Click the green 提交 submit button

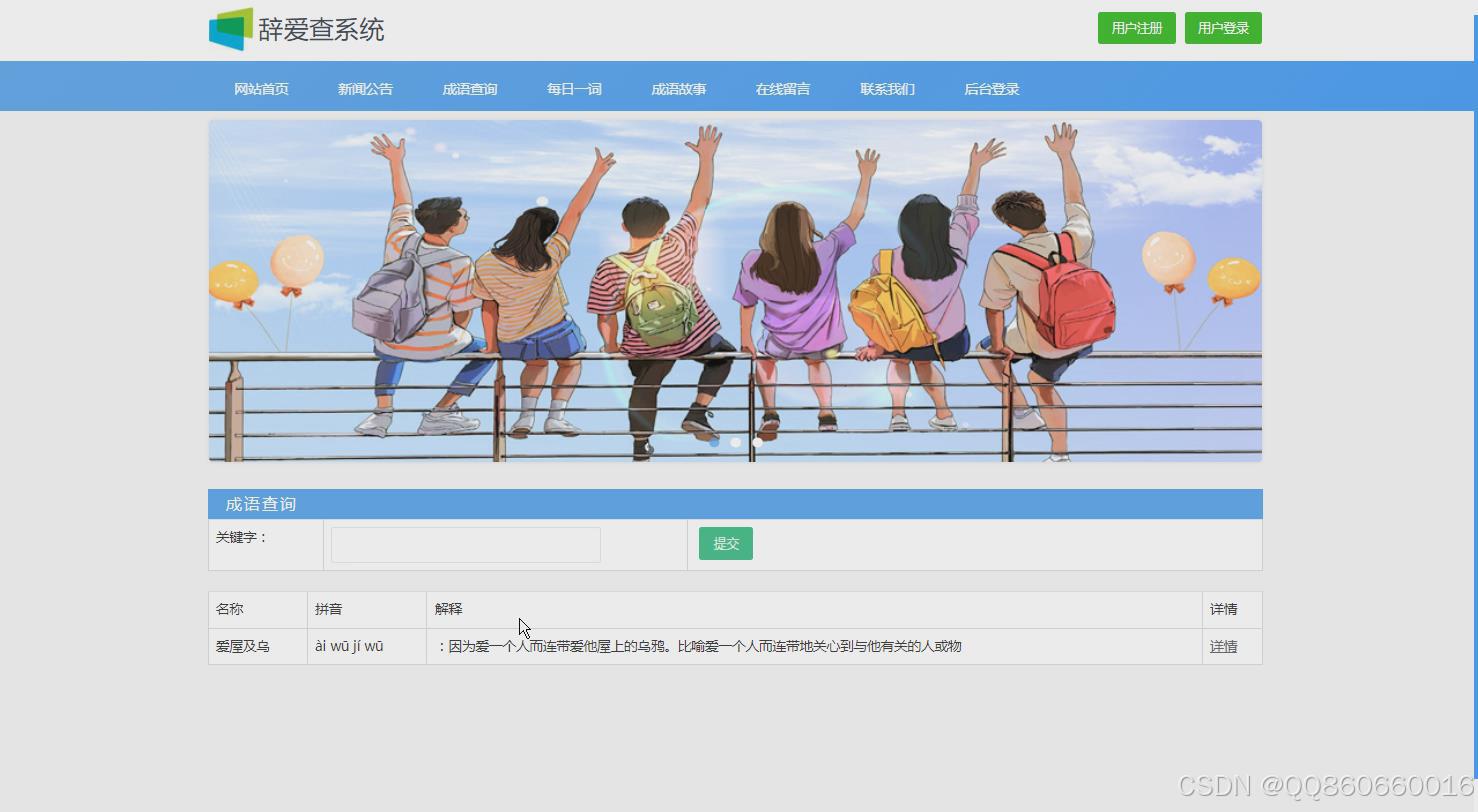pyautogui.click(x=725, y=543)
